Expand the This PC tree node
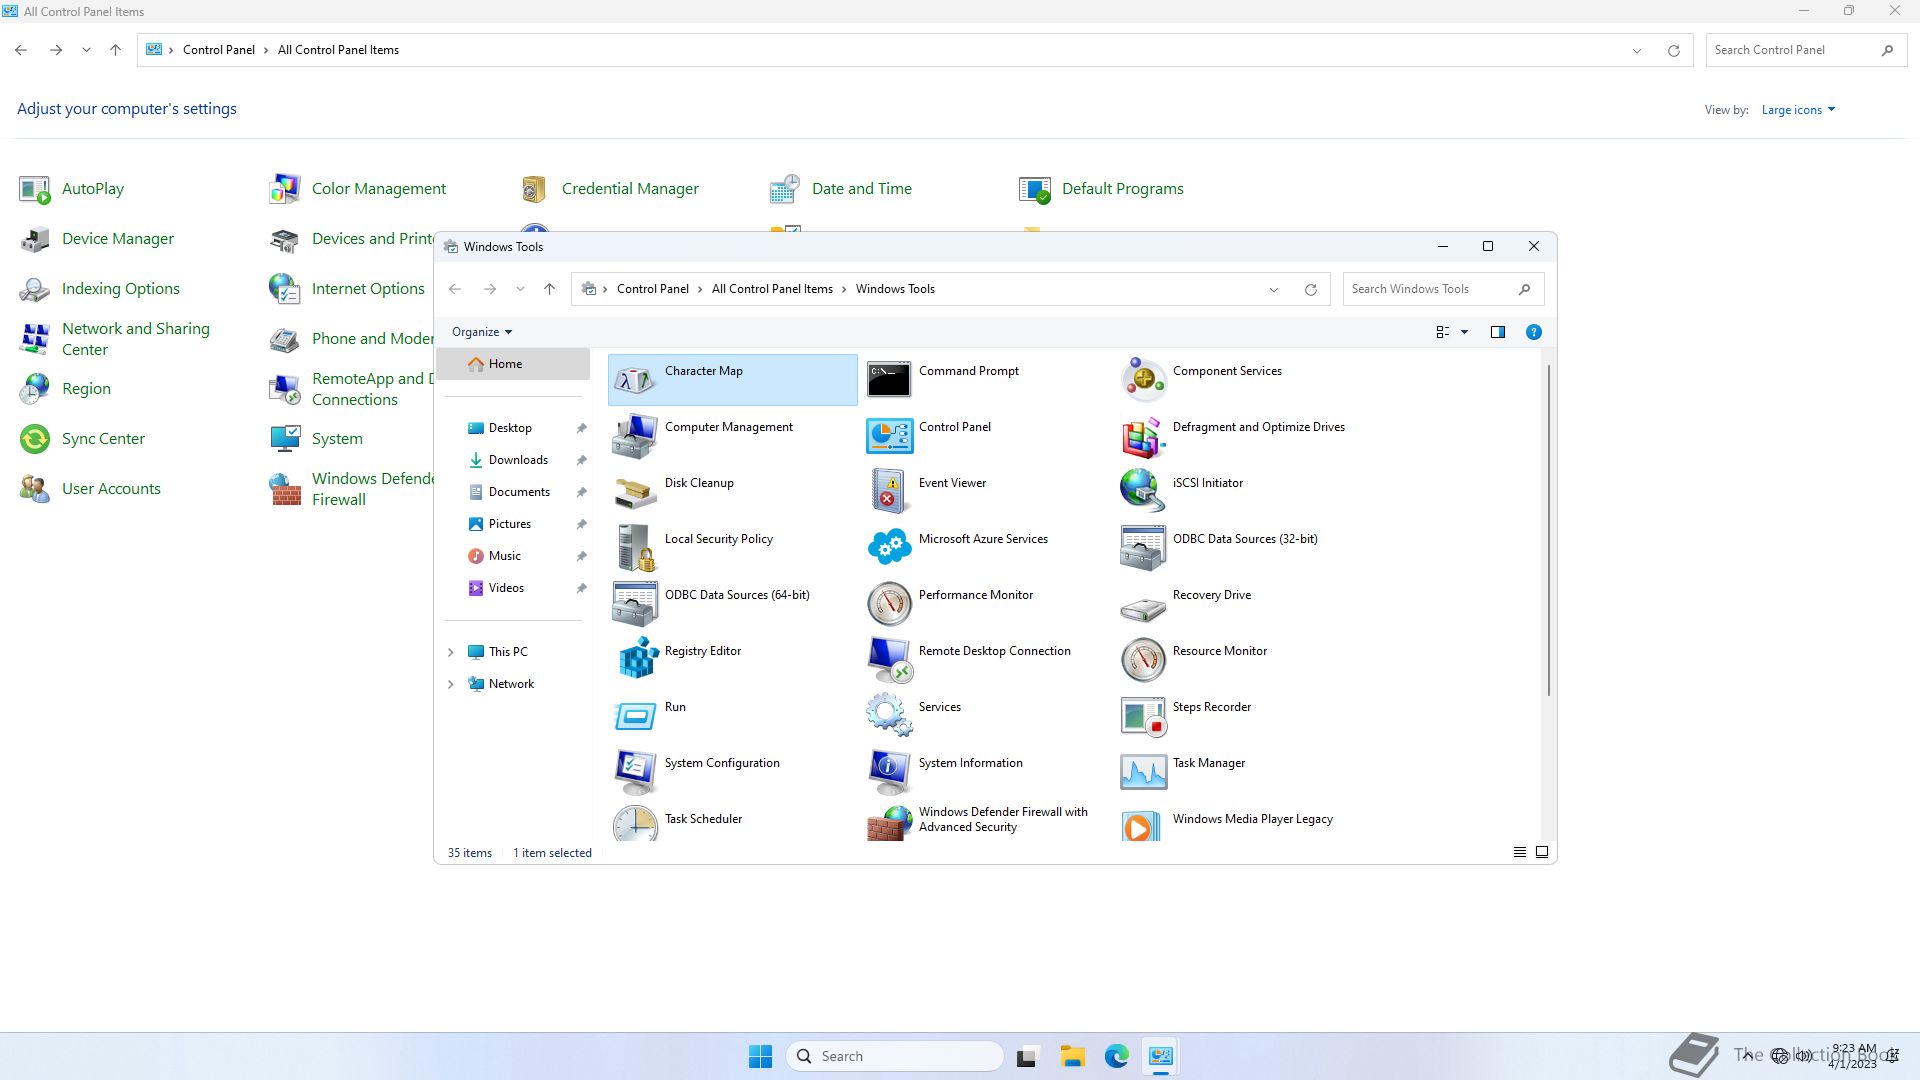The width and height of the screenshot is (1920, 1080). click(450, 652)
